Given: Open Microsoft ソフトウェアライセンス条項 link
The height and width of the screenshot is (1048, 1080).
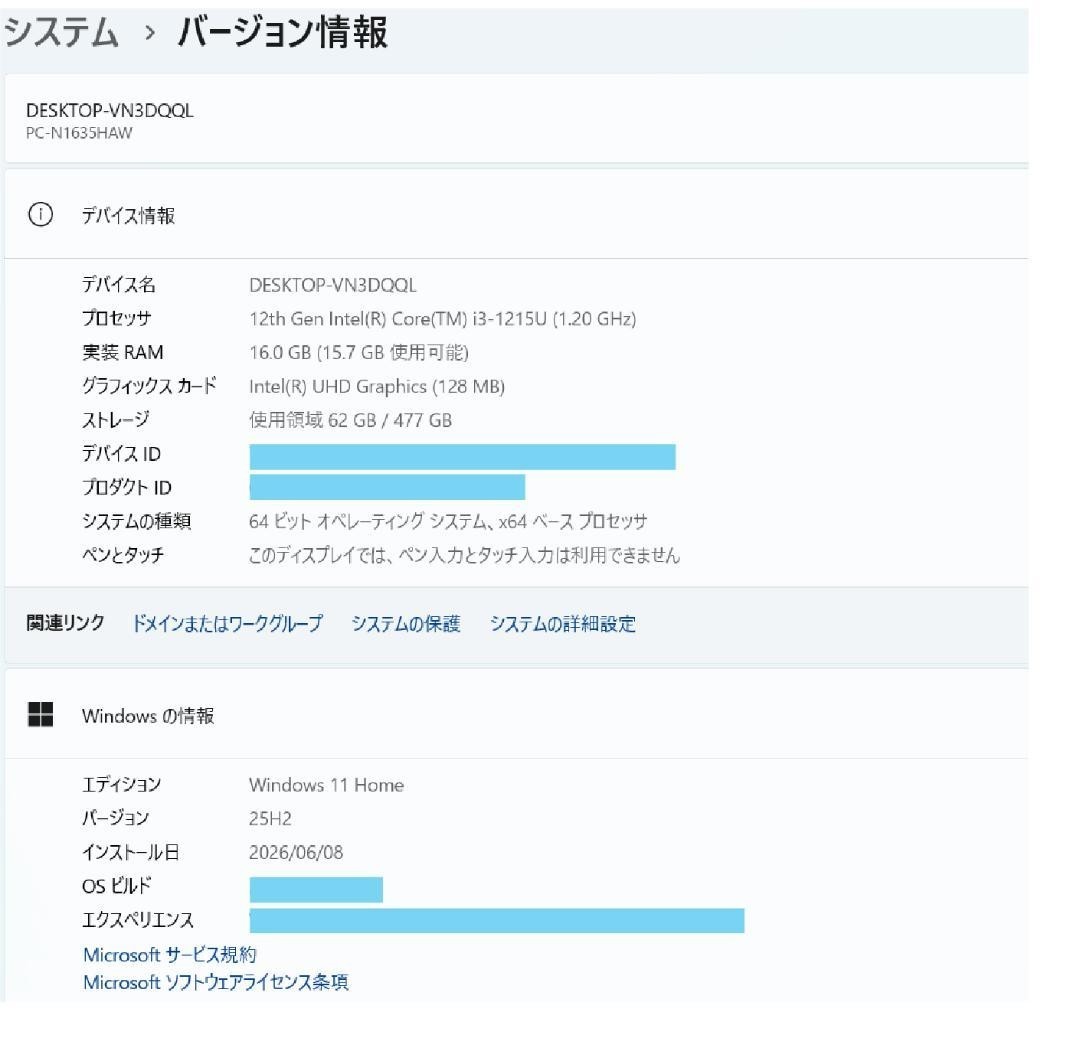Looking at the screenshot, I should click(x=216, y=982).
